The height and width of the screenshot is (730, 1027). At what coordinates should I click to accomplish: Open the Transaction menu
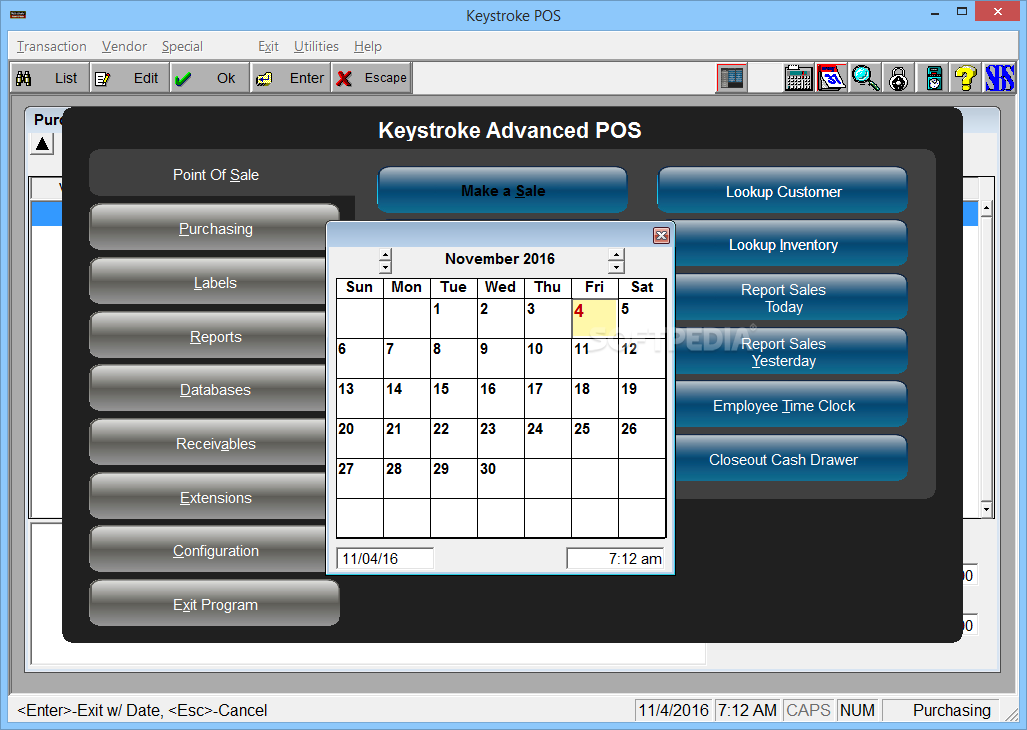click(x=52, y=46)
